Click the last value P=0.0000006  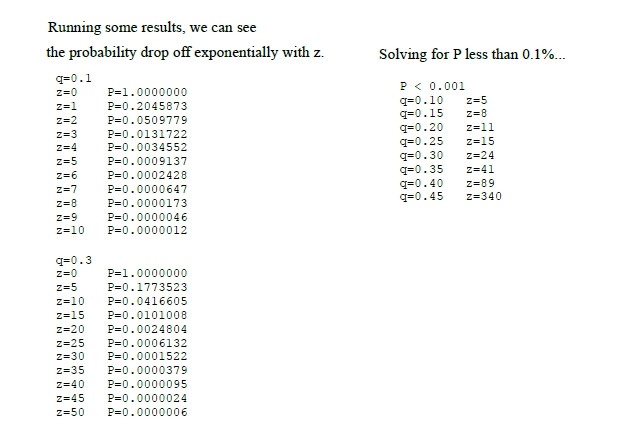click(x=147, y=412)
